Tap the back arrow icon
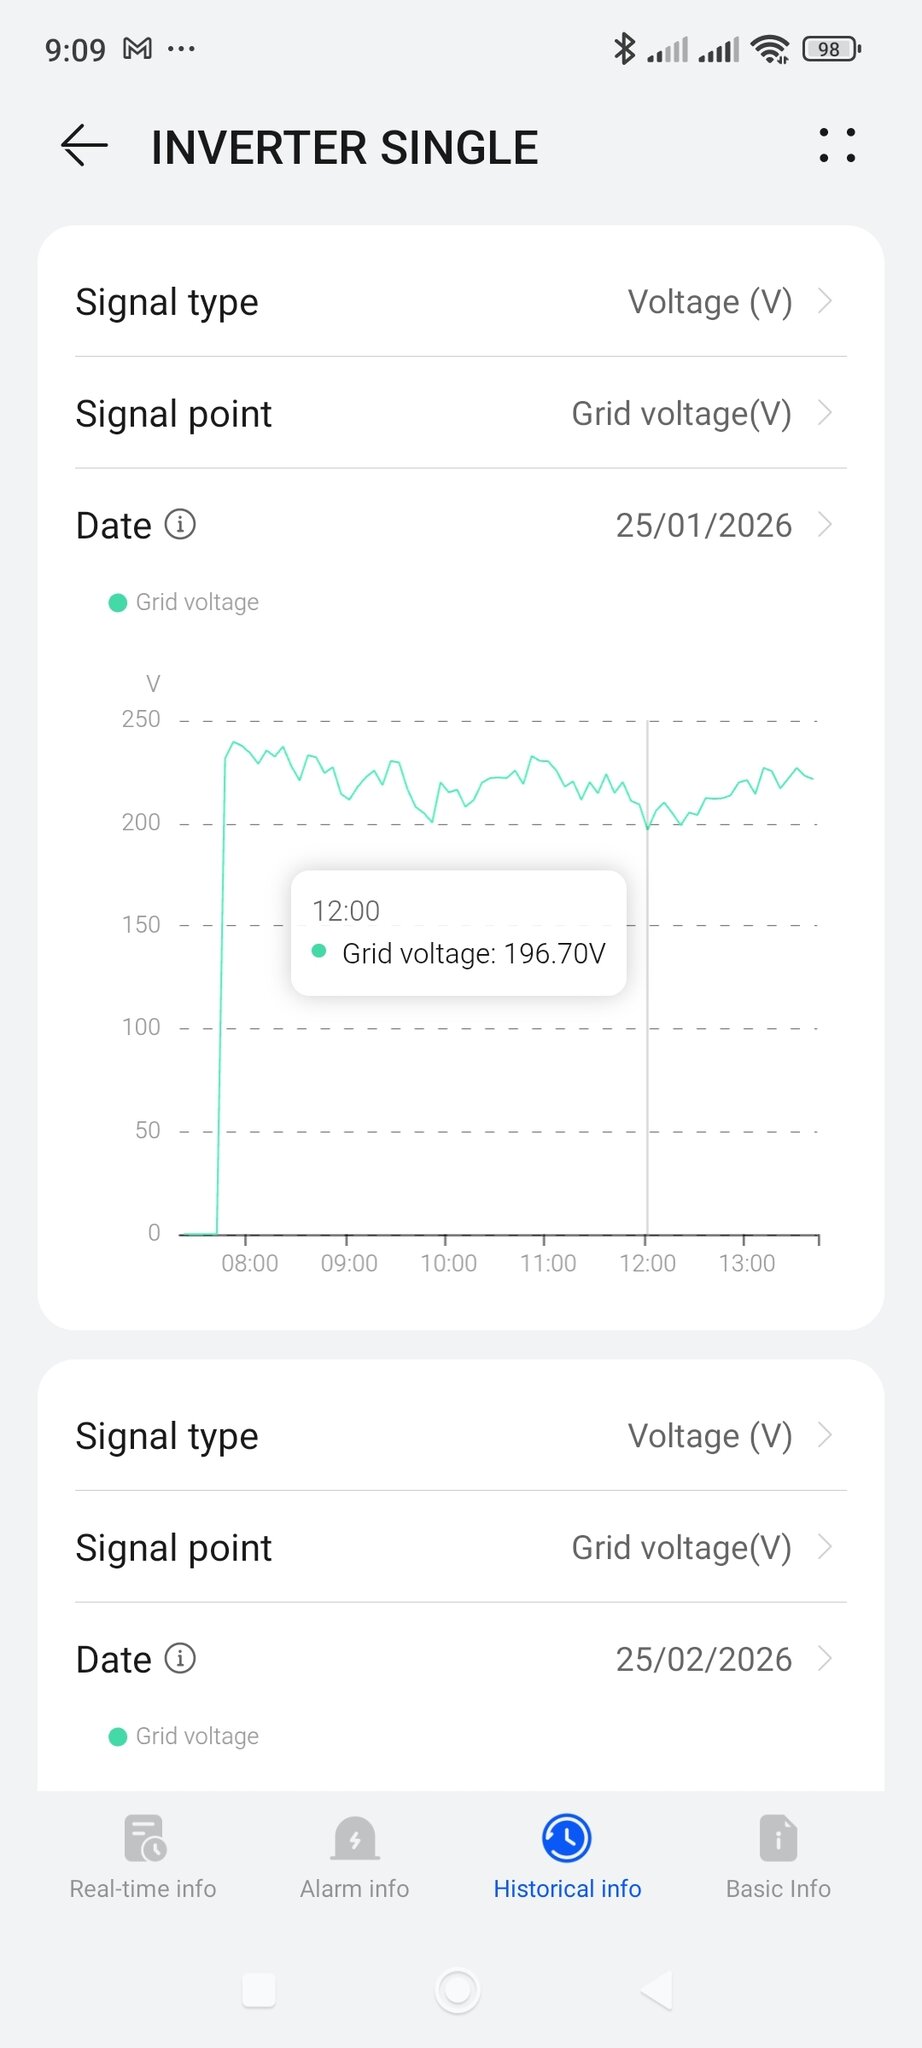Image resolution: width=922 pixels, height=2048 pixels. 84,146
